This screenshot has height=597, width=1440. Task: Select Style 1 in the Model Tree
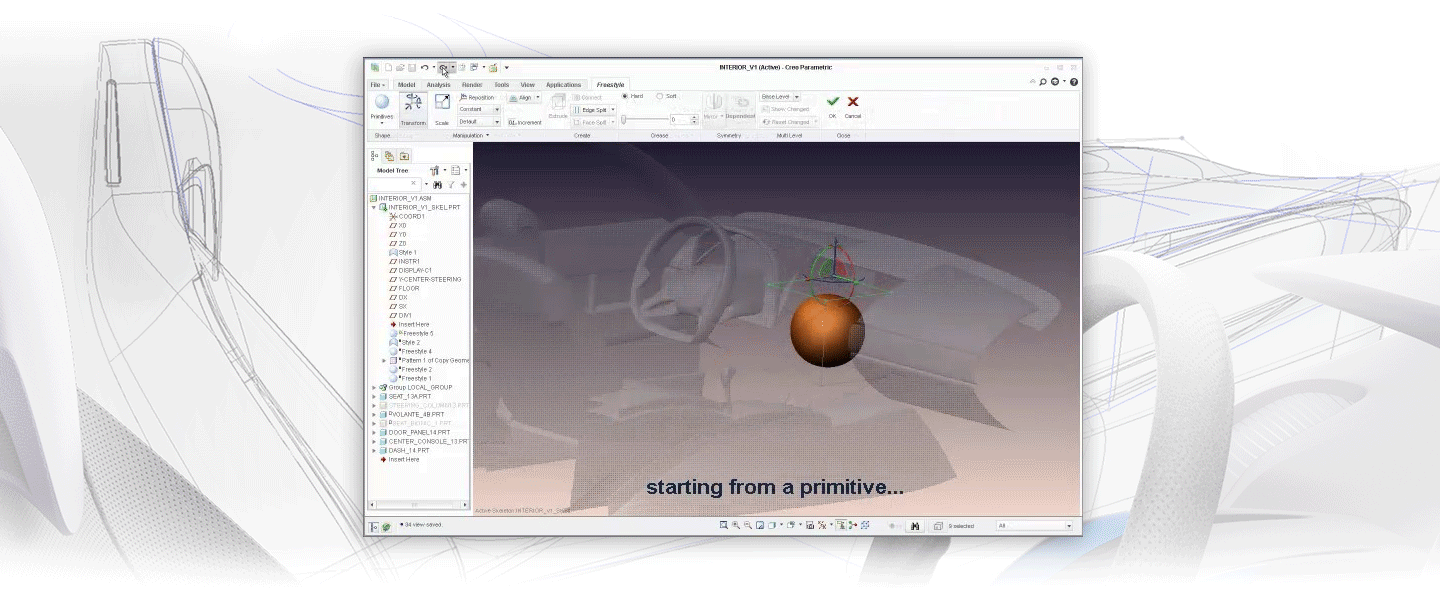coord(403,252)
